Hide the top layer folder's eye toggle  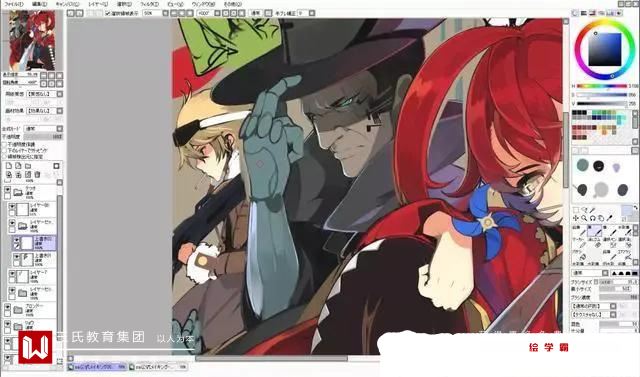pyautogui.click(x=7, y=190)
